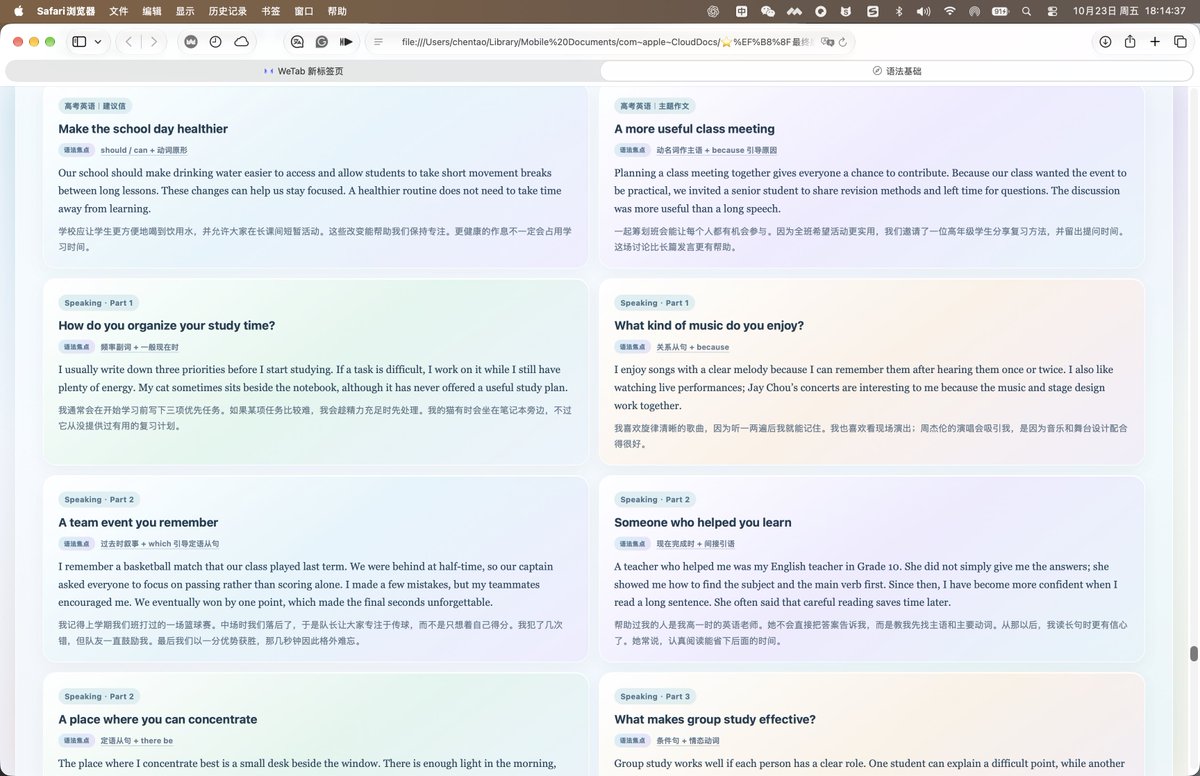Viewport: 1200px width, 776px height.
Task: Open the 书签 menu
Action: point(270,11)
